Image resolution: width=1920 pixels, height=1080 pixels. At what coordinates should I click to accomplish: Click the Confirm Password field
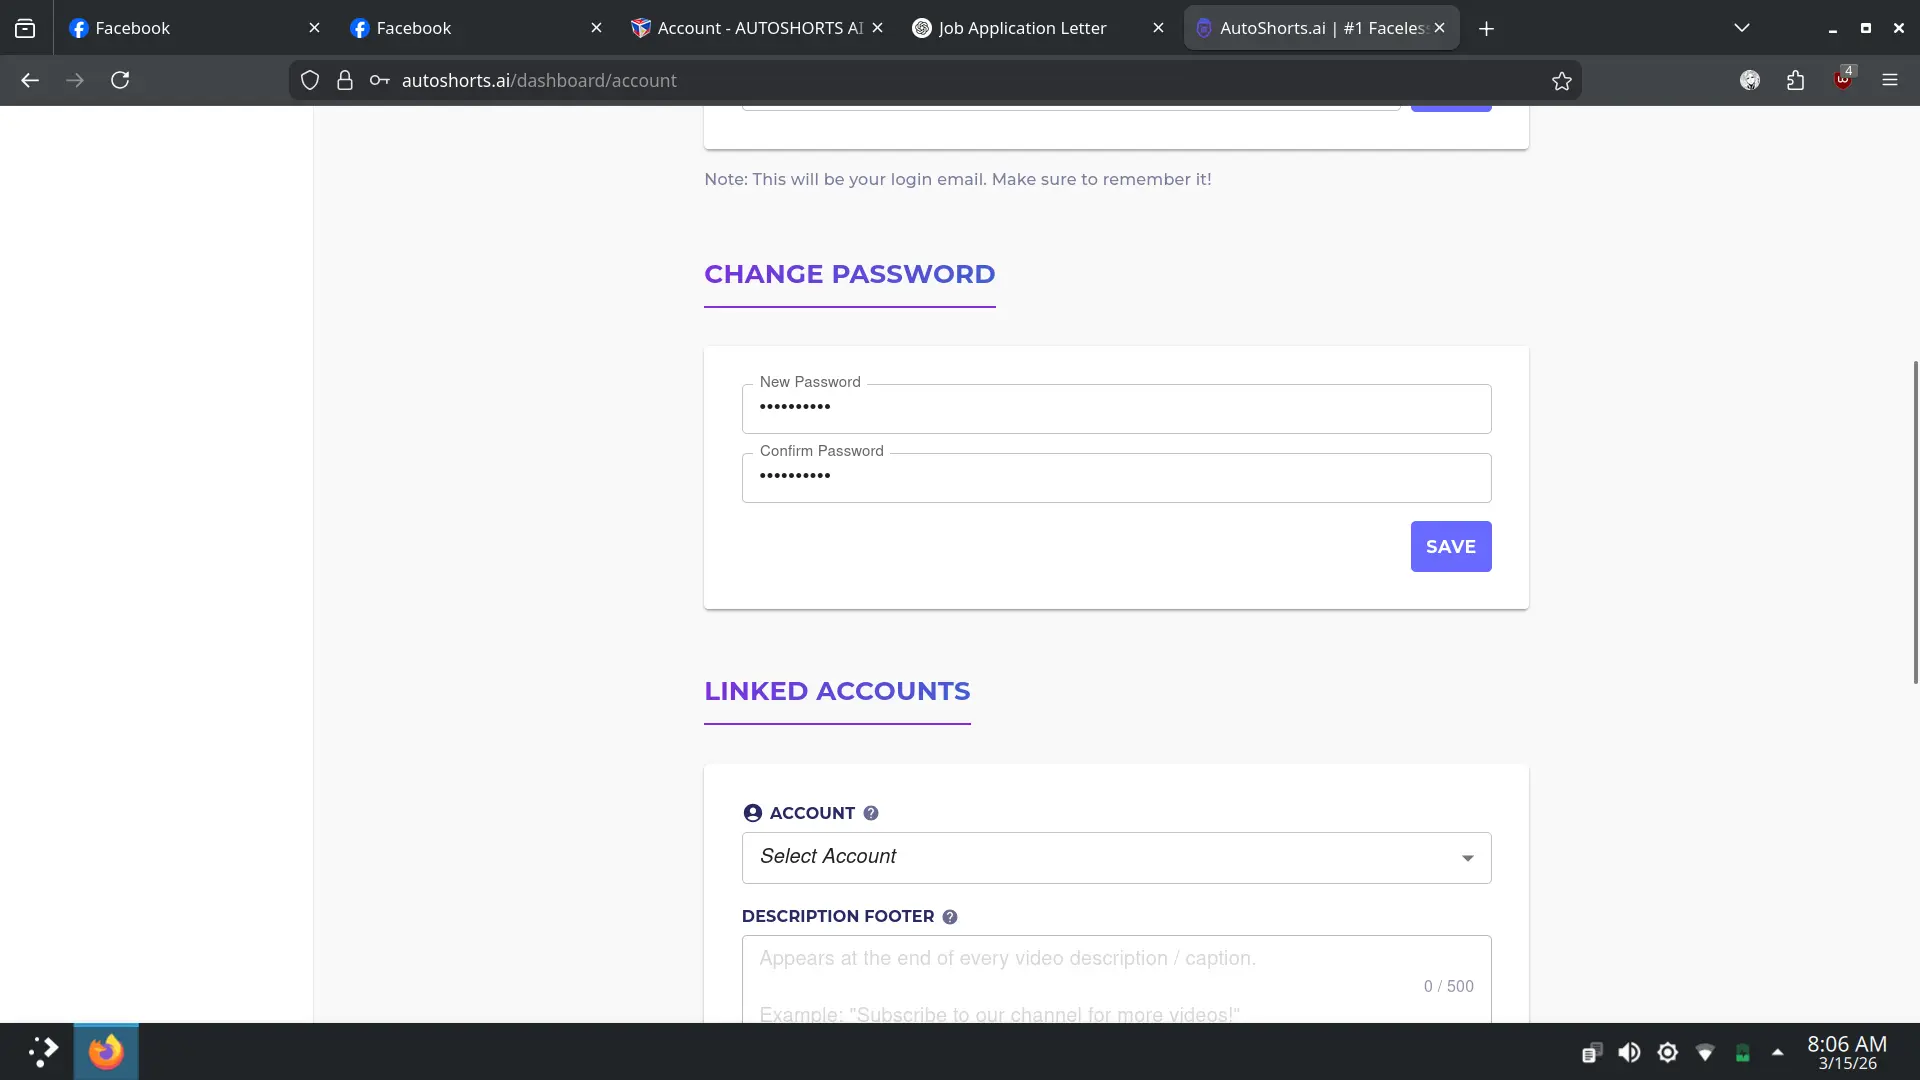click(x=1116, y=478)
